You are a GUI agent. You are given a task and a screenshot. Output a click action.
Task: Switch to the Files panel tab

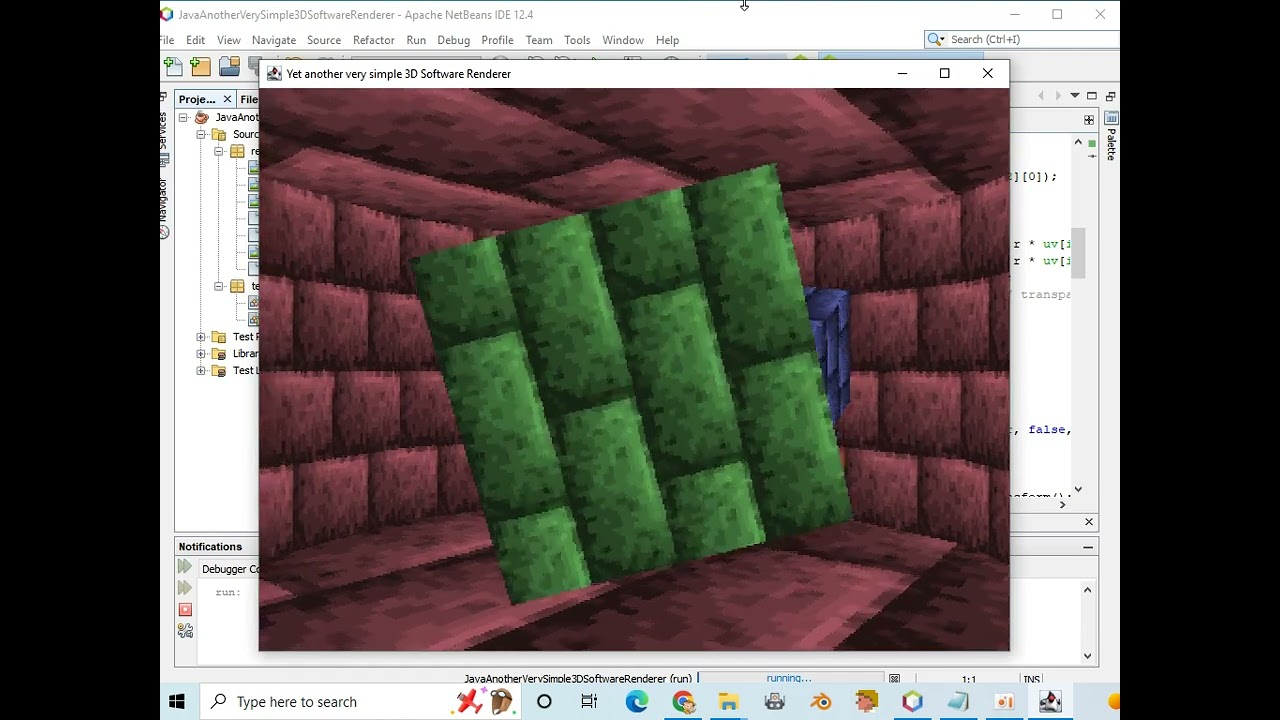point(249,99)
